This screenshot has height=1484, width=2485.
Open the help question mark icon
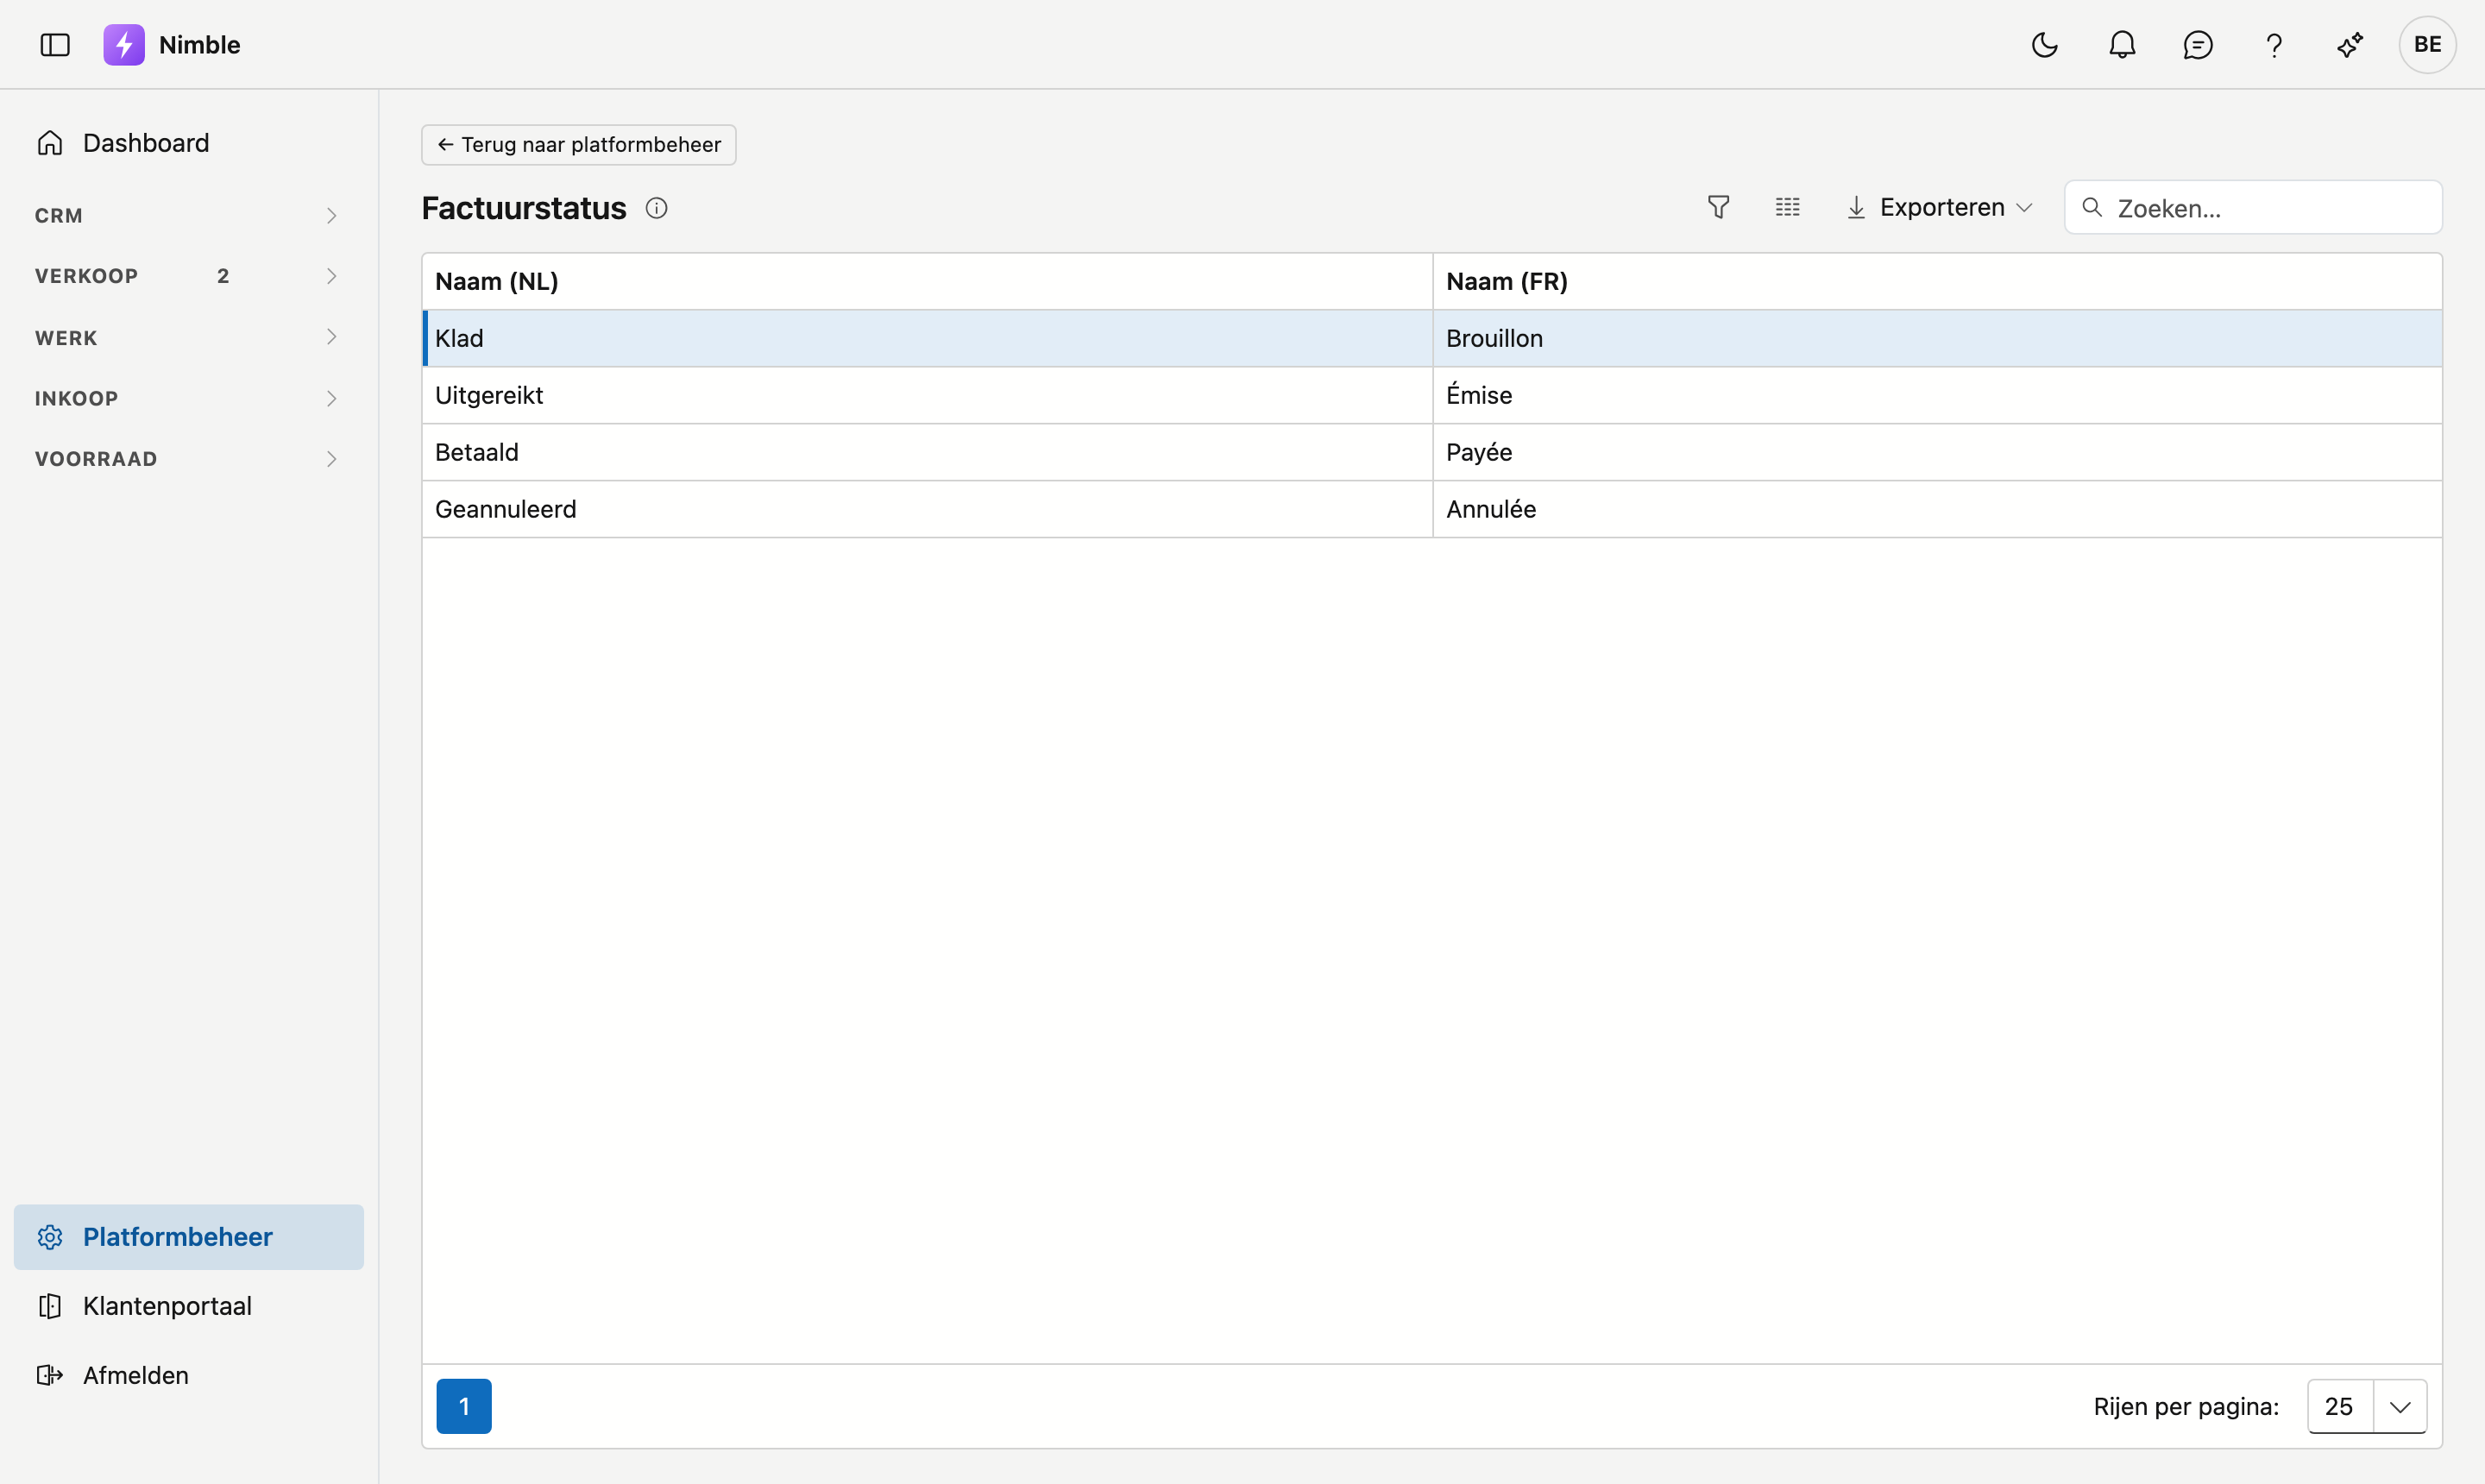click(2274, 45)
